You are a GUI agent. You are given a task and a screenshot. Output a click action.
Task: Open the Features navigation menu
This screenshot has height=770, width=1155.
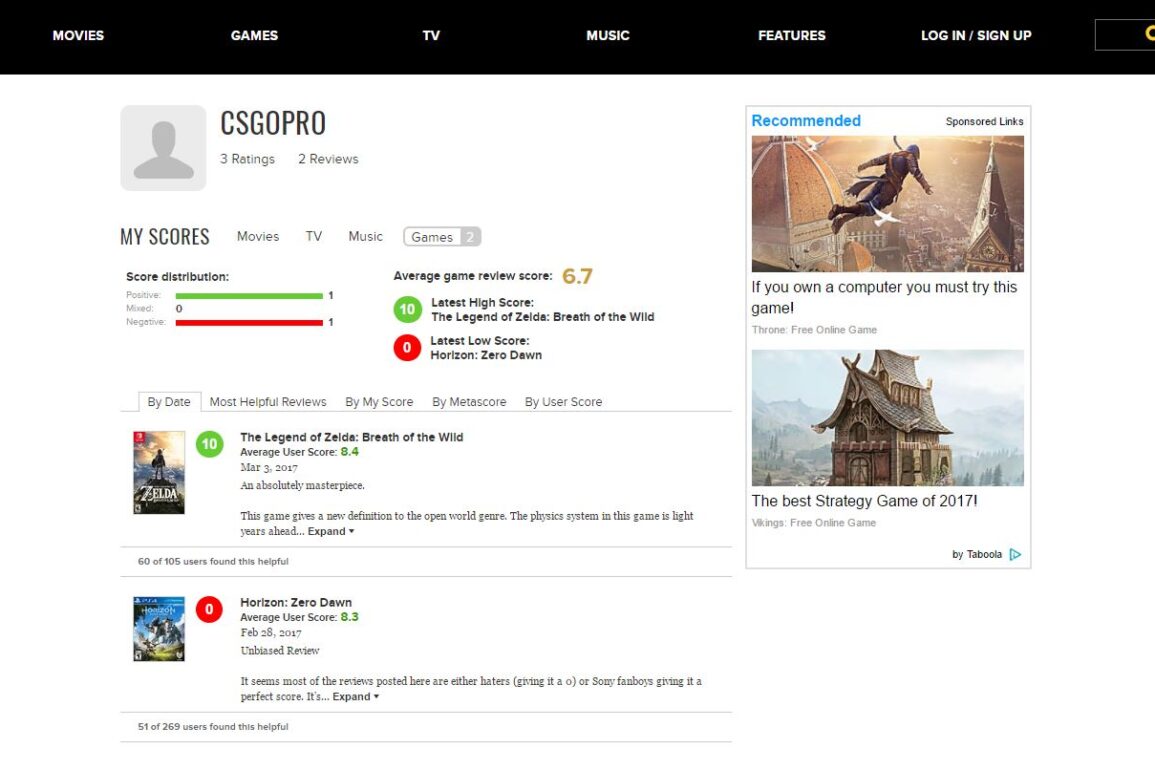[792, 35]
